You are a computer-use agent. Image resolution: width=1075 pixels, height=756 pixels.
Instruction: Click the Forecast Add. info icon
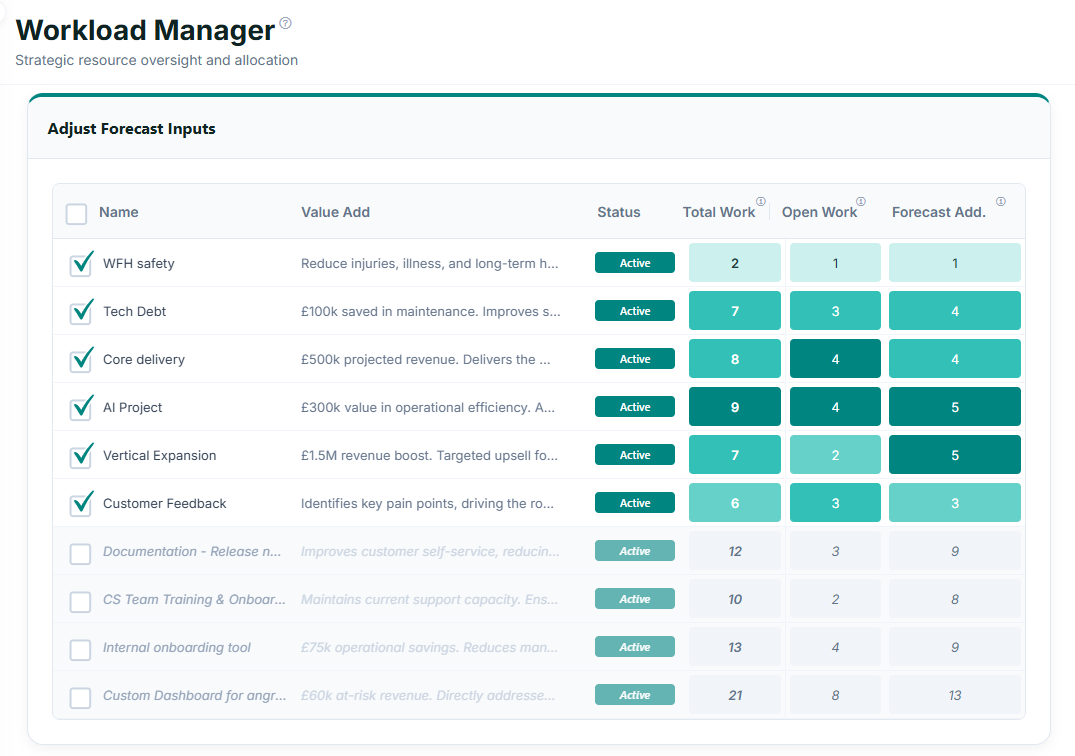(x=1001, y=202)
